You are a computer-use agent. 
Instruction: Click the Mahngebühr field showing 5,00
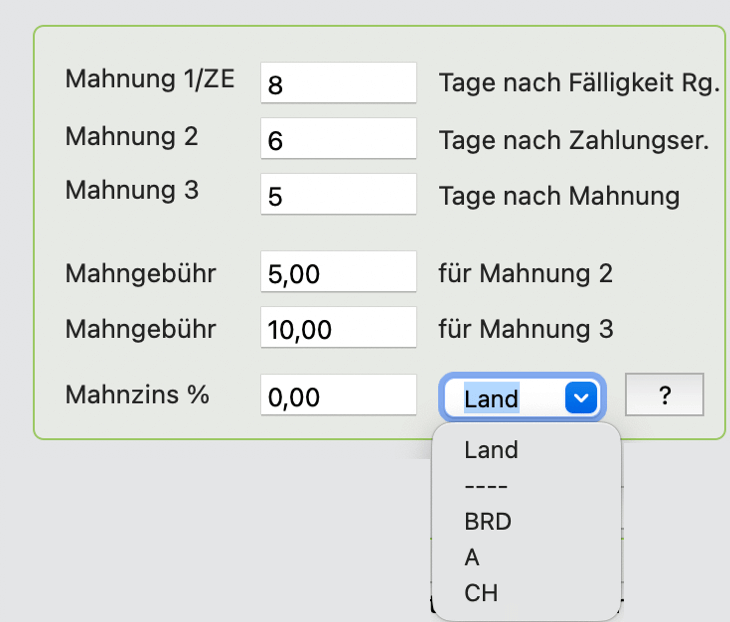(x=338, y=272)
